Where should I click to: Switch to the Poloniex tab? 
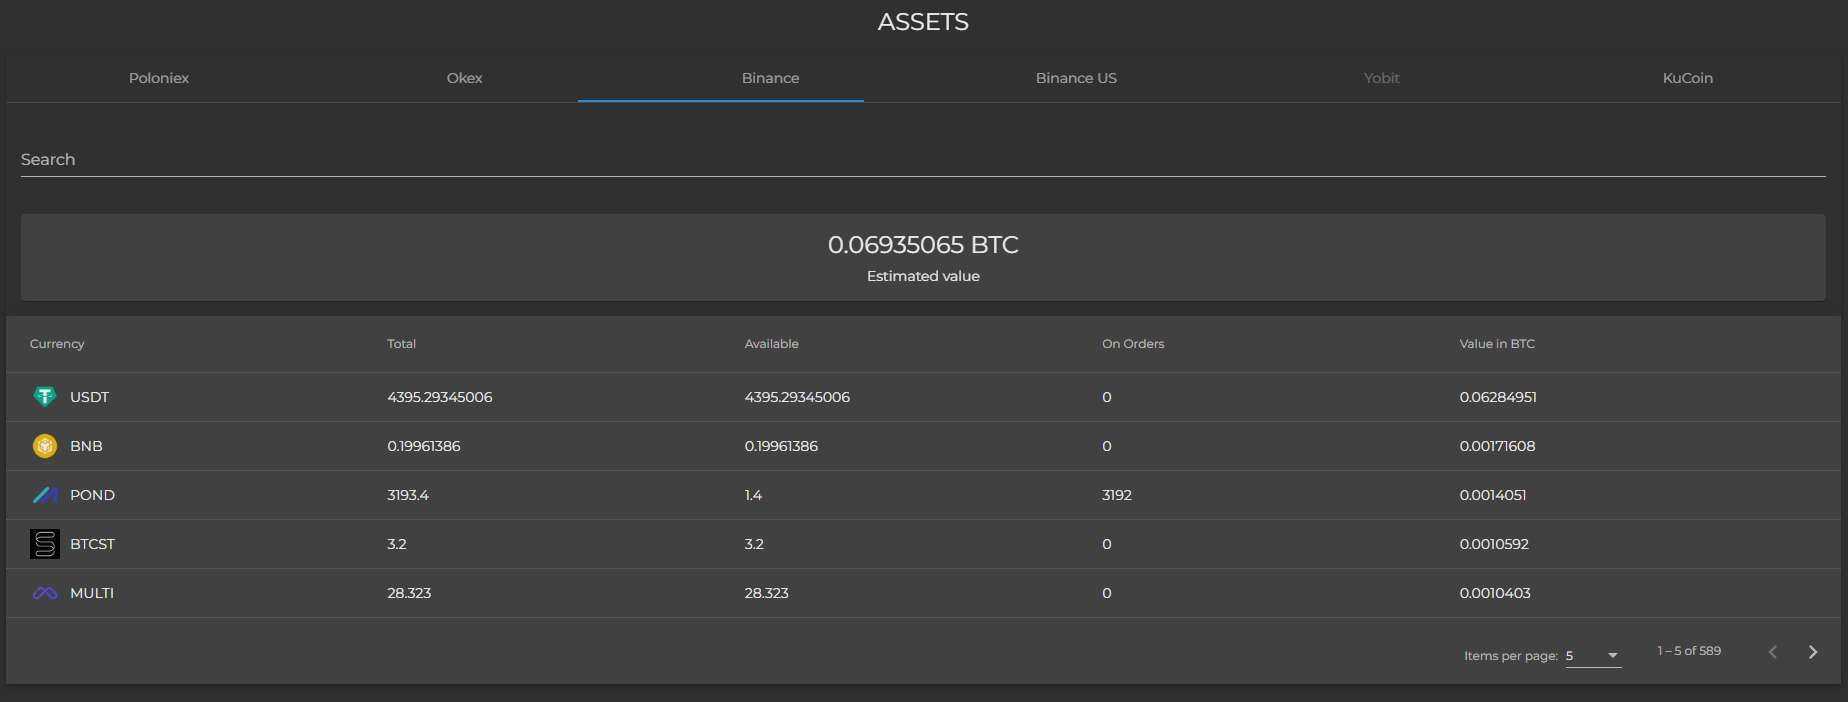pyautogui.click(x=159, y=78)
